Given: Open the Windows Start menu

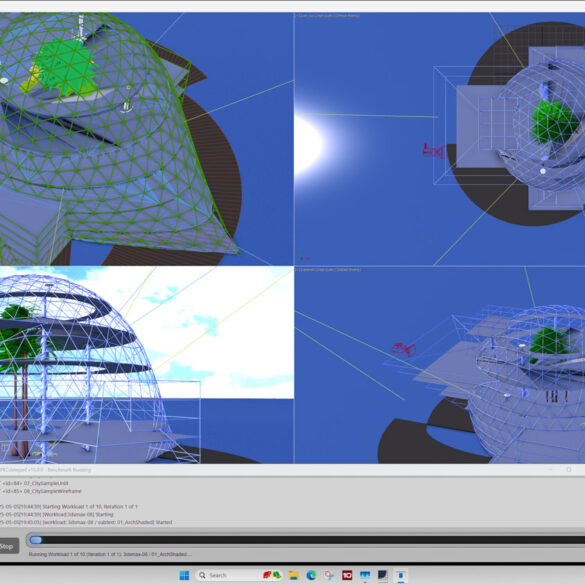Looking at the screenshot, I should [x=184, y=575].
